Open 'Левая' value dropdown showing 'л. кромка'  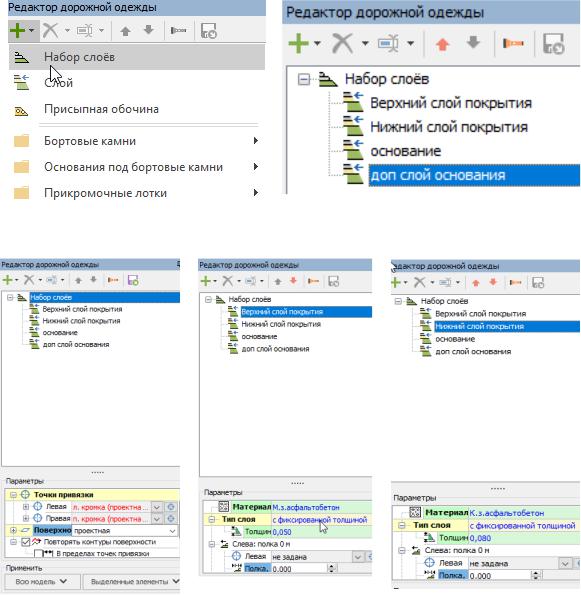pyautogui.click(x=157, y=507)
